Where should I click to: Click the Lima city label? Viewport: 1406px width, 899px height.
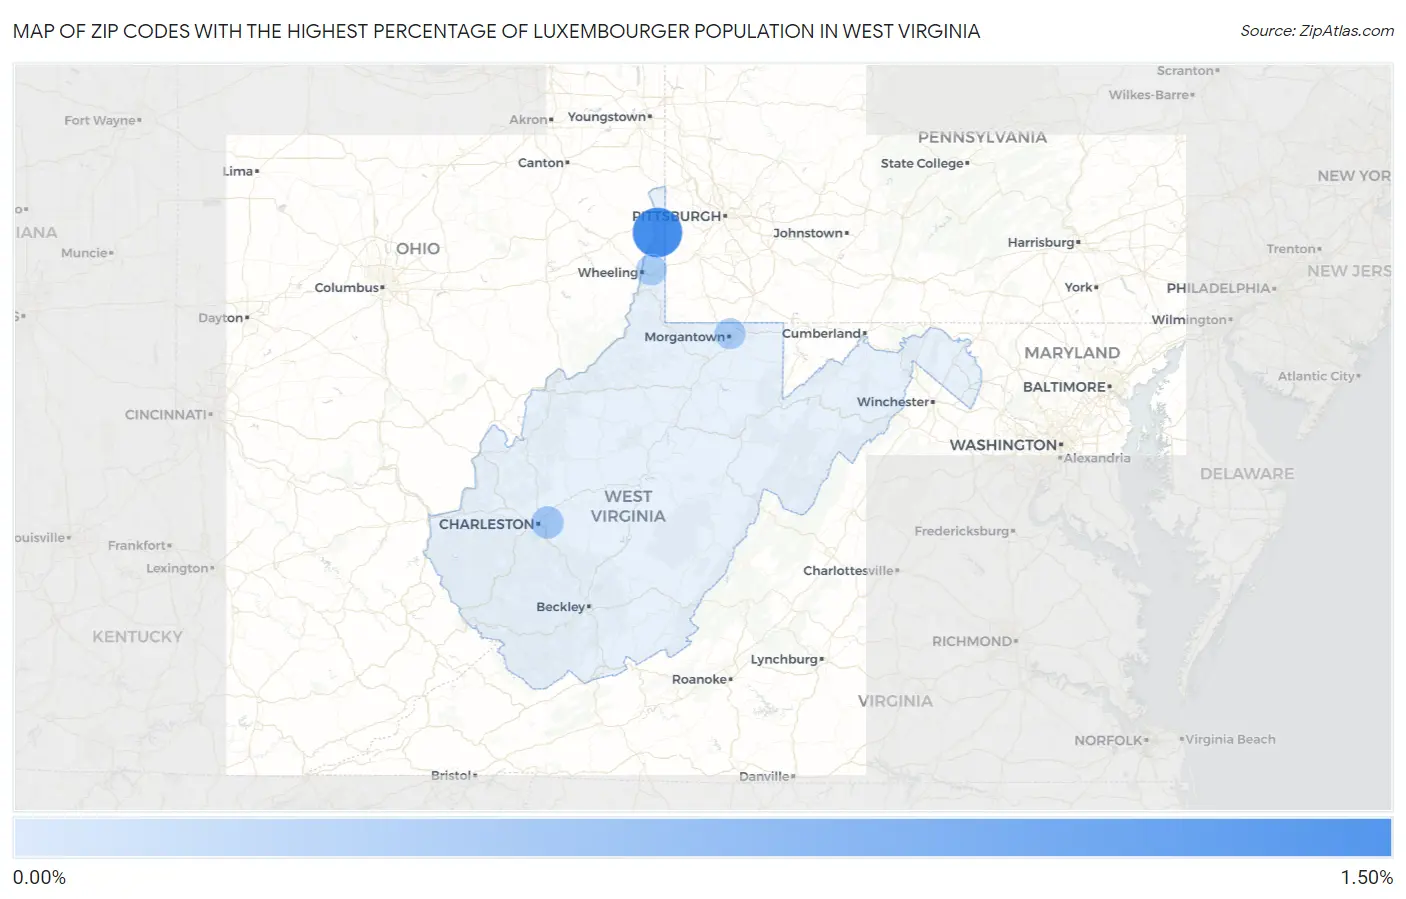238,172
